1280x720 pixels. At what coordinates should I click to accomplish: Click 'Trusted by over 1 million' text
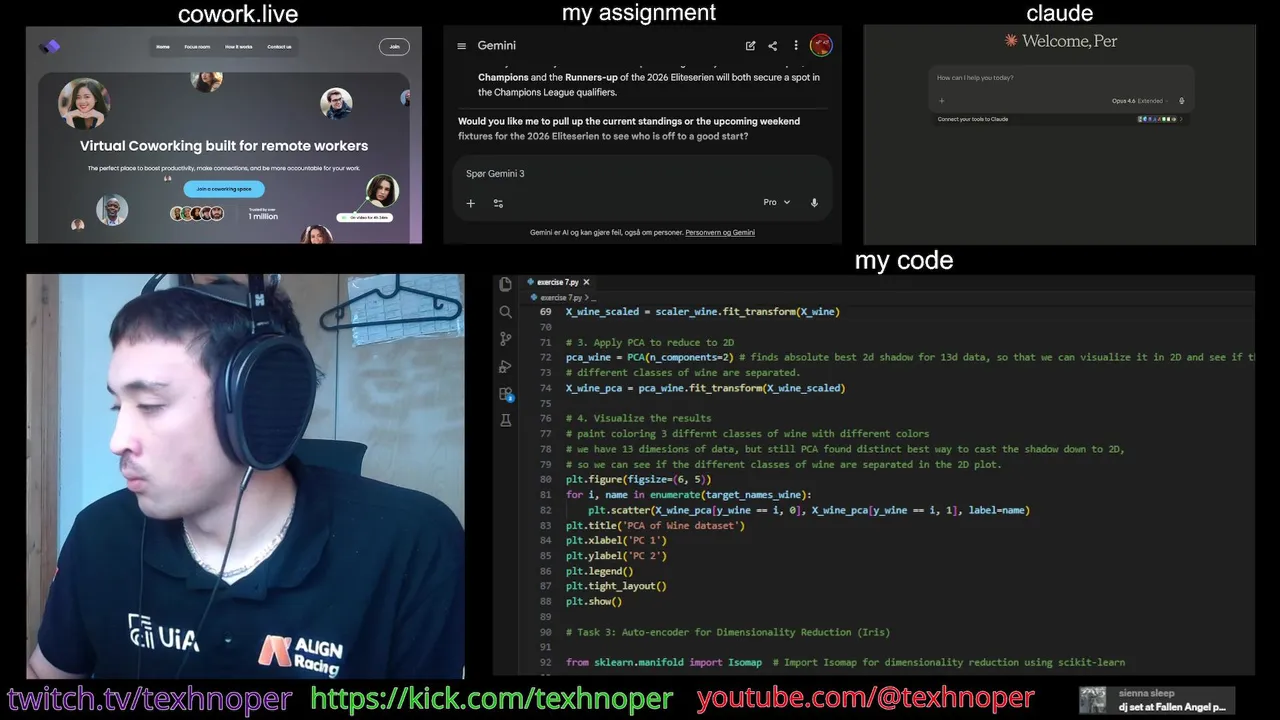263,214
